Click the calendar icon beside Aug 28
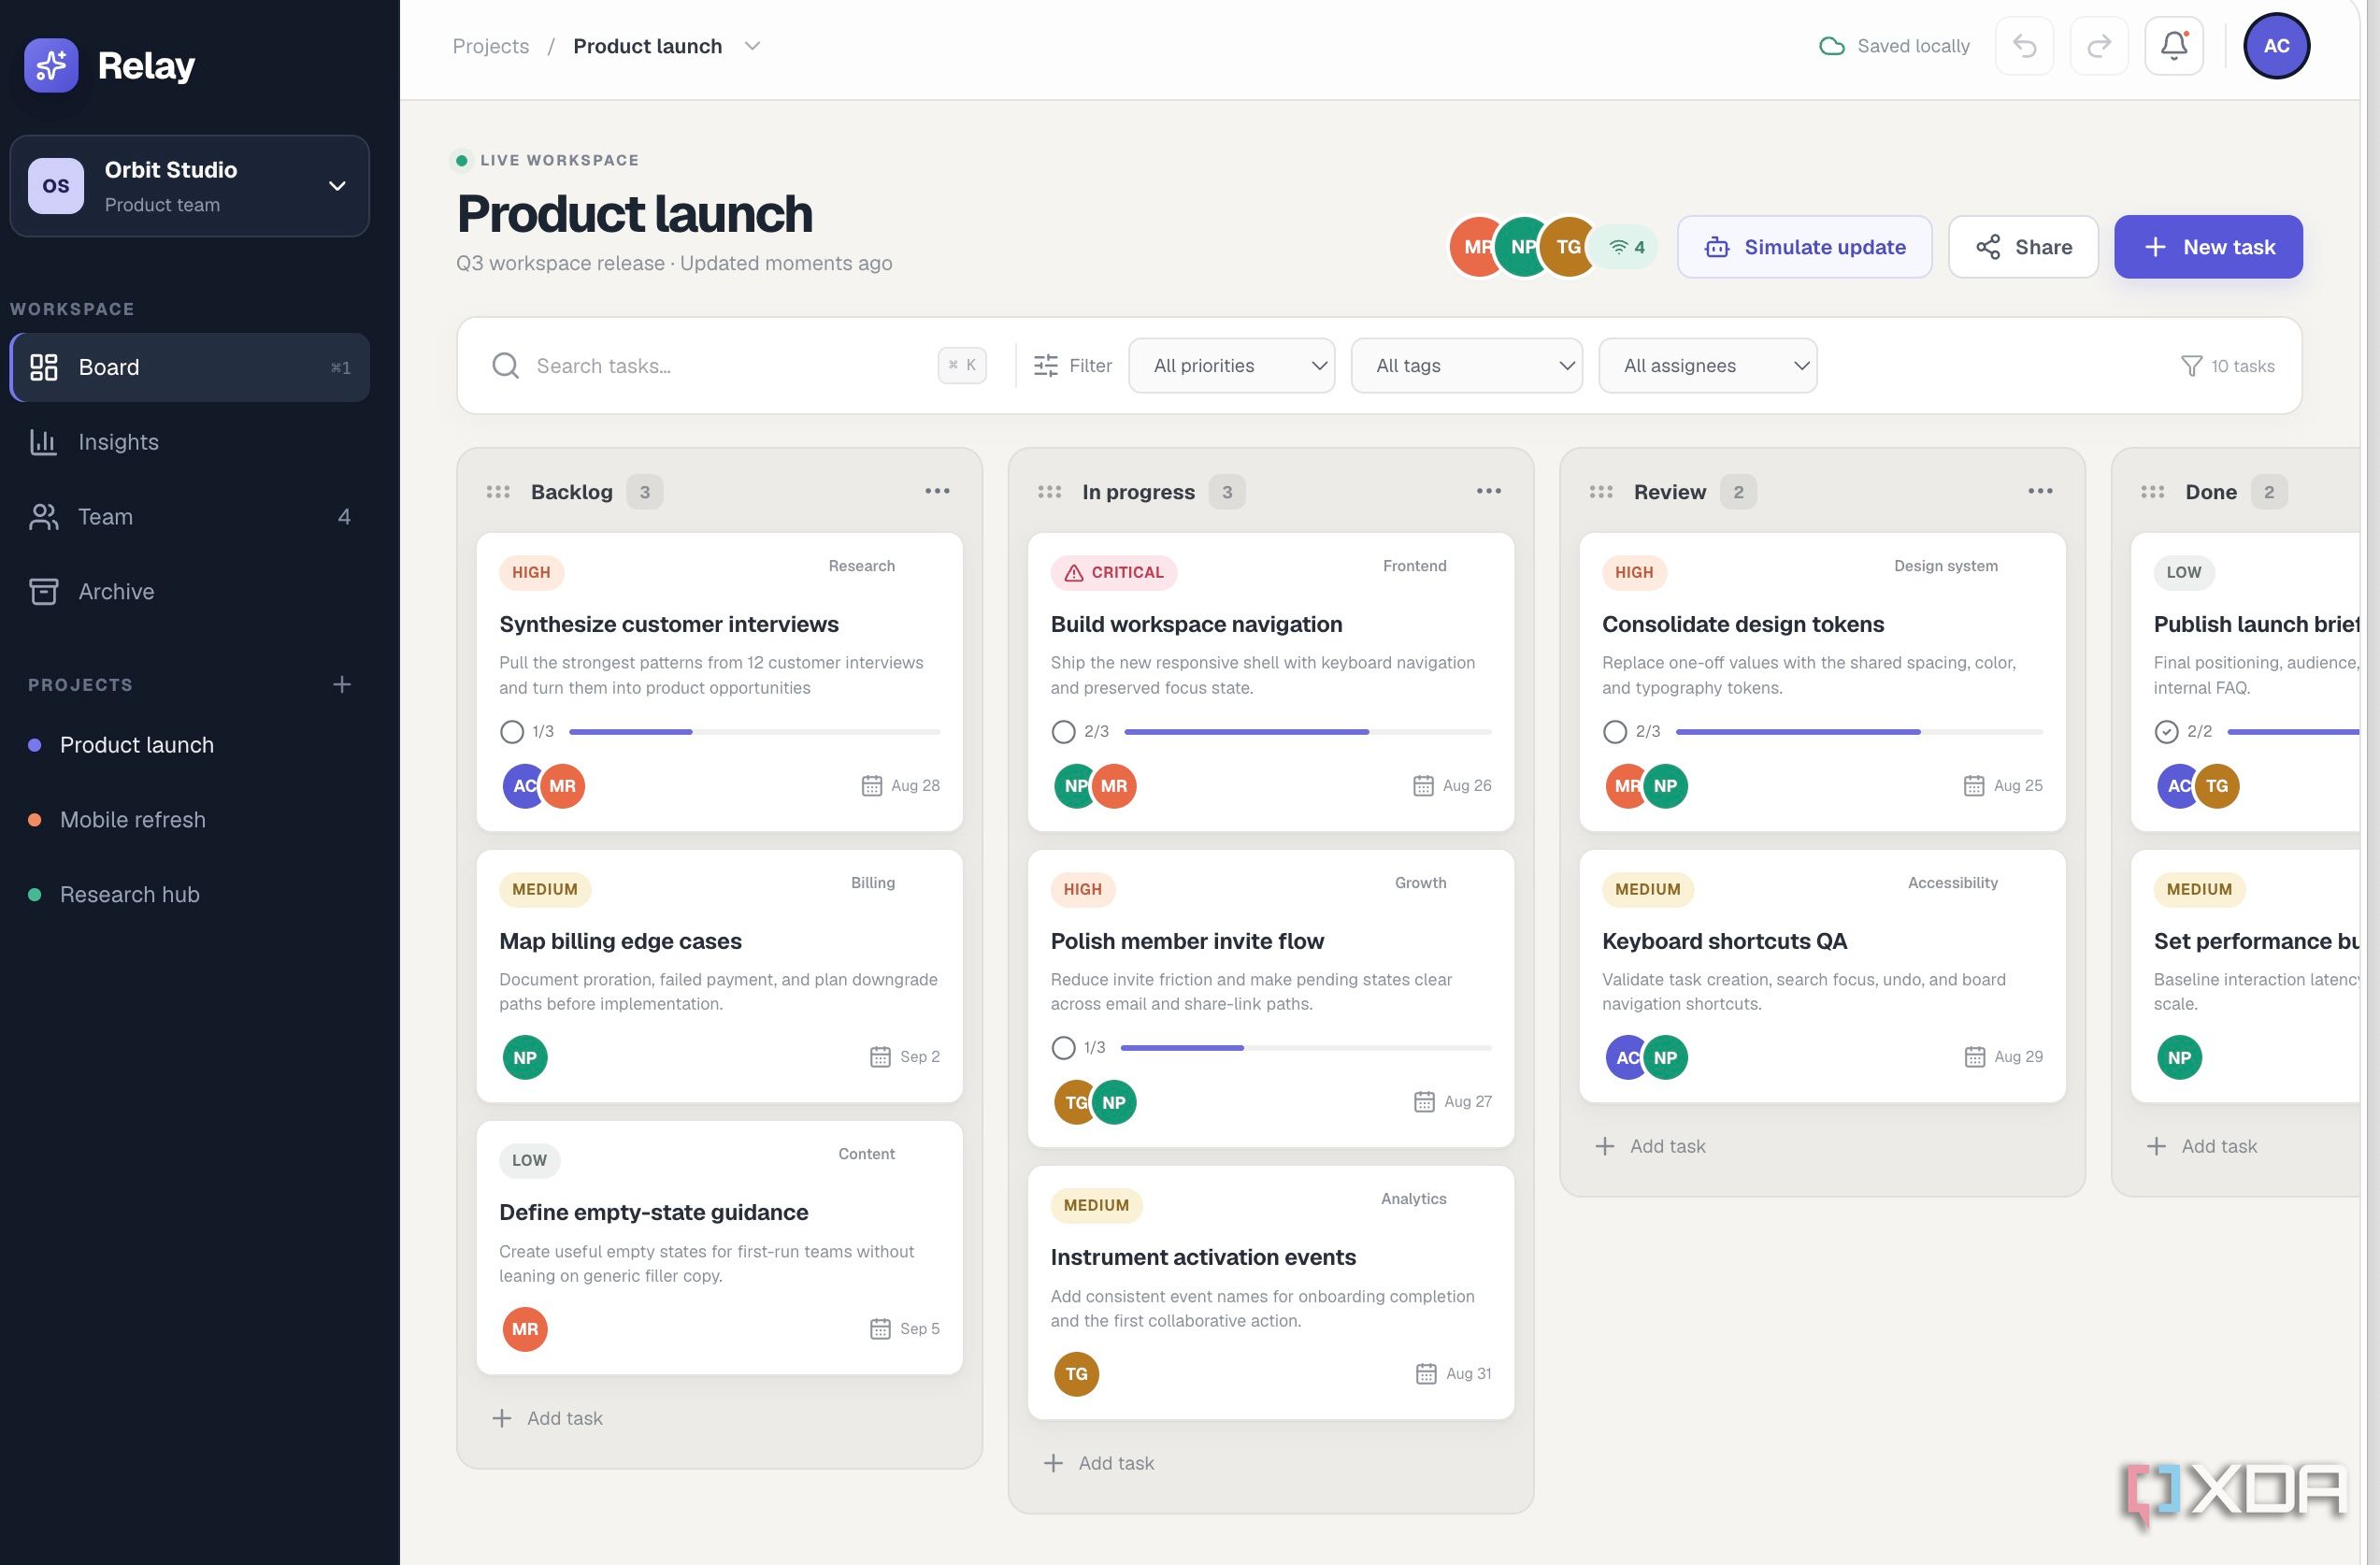The image size is (2380, 1565). [x=872, y=786]
